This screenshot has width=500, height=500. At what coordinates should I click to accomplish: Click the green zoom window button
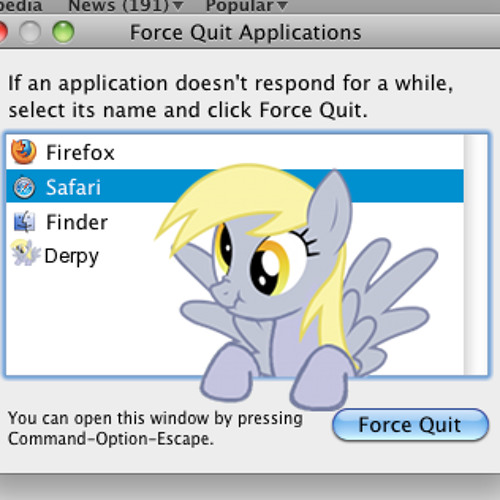tap(63, 32)
